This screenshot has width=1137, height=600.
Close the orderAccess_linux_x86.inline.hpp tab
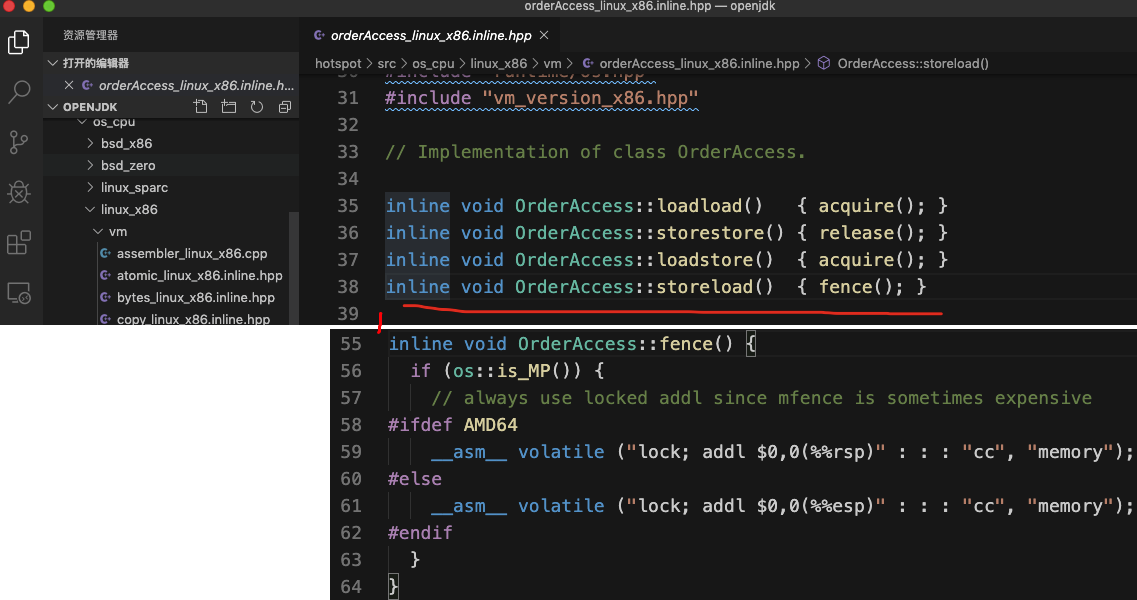tap(544, 35)
